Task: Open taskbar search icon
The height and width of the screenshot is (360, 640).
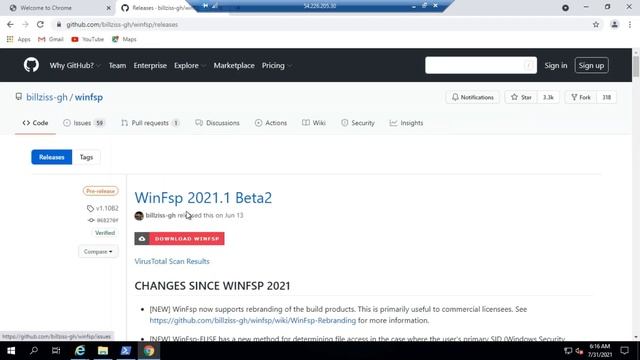Action: pyautogui.click(x=34, y=351)
